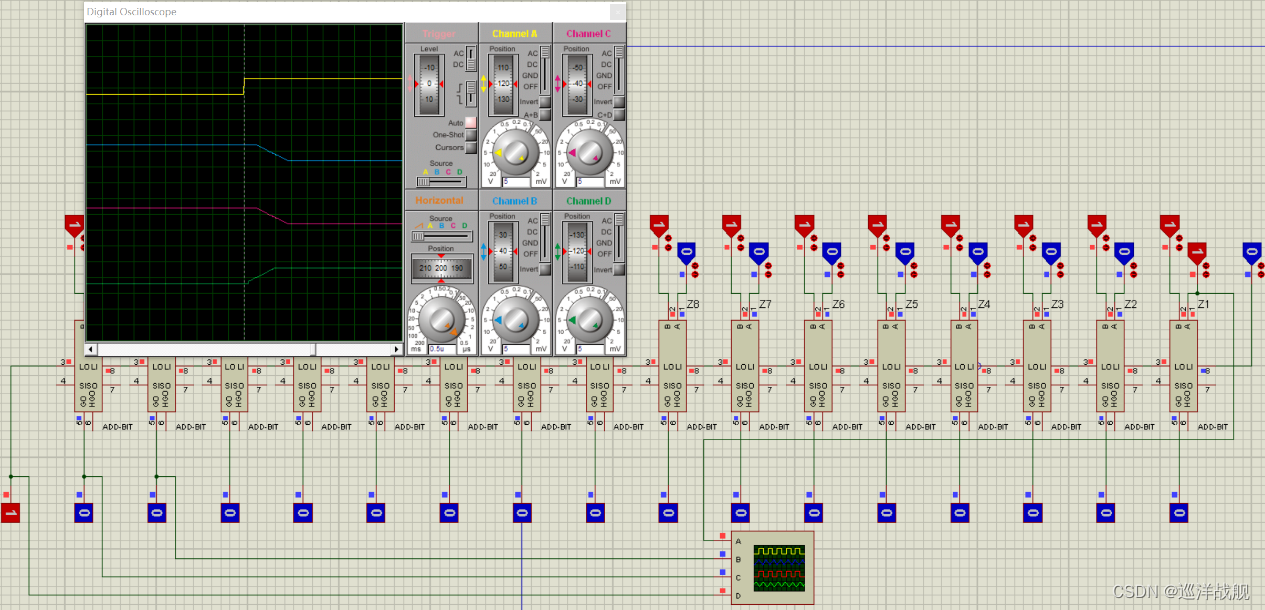Click the sum output probe below Z4
The height and width of the screenshot is (610, 1265).
[x=960, y=513]
